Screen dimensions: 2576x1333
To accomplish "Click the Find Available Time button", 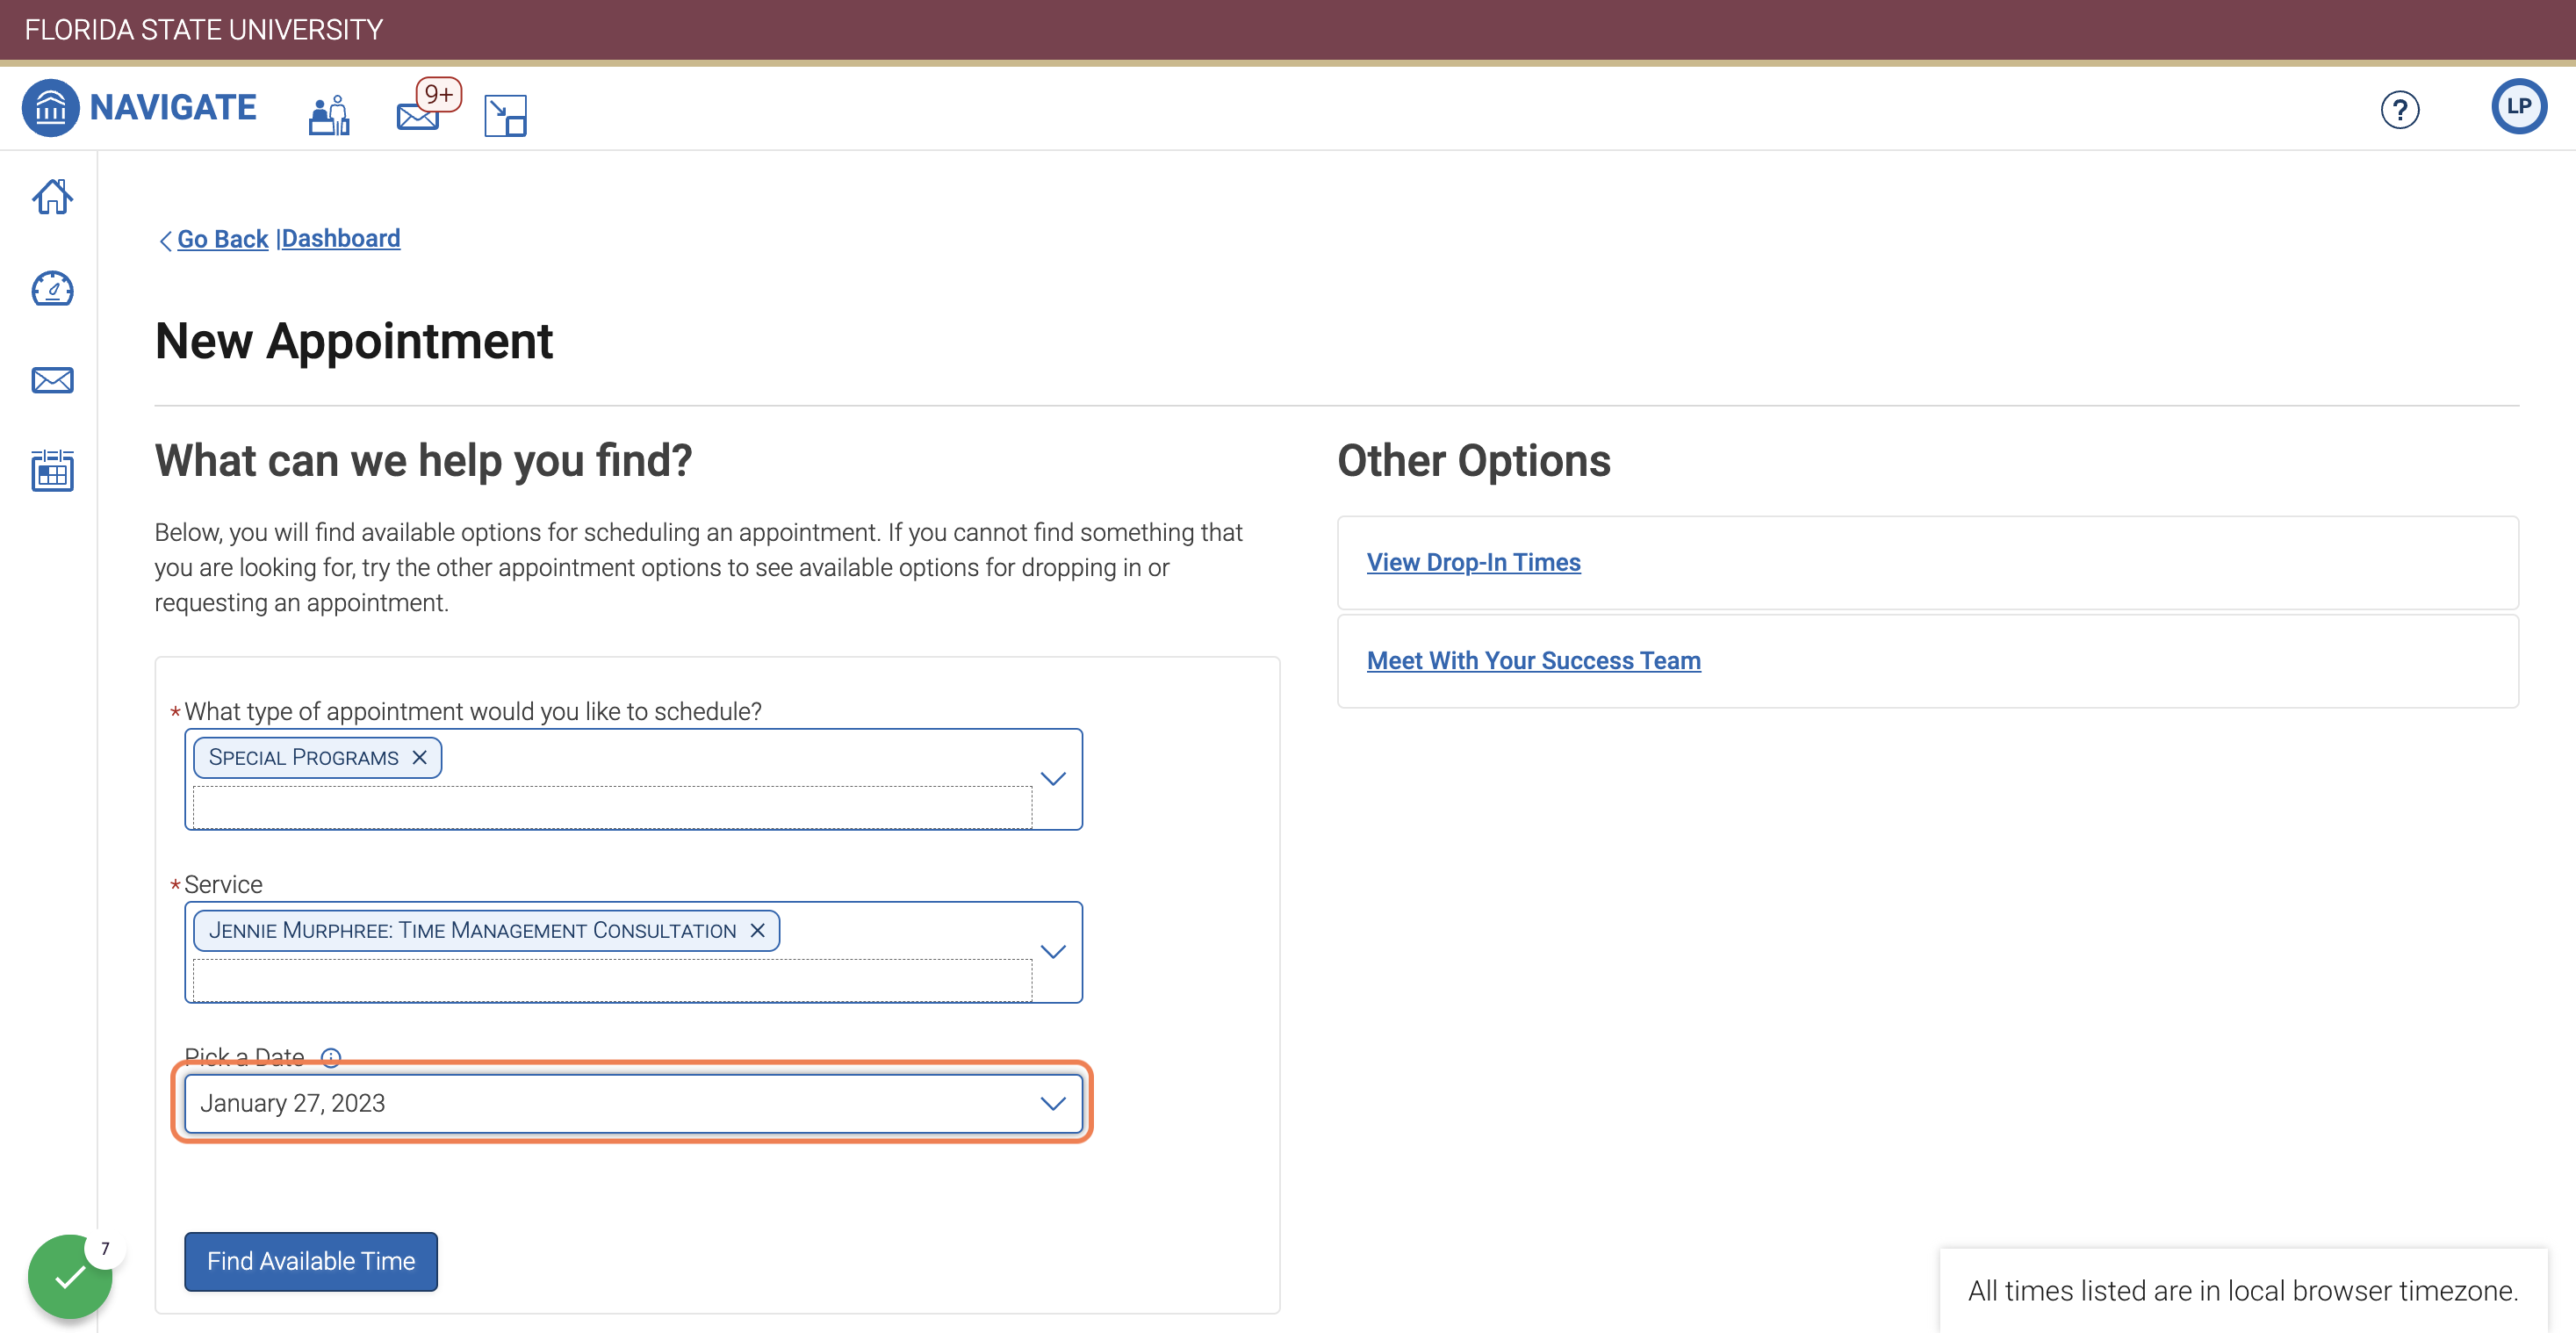I will [311, 1261].
